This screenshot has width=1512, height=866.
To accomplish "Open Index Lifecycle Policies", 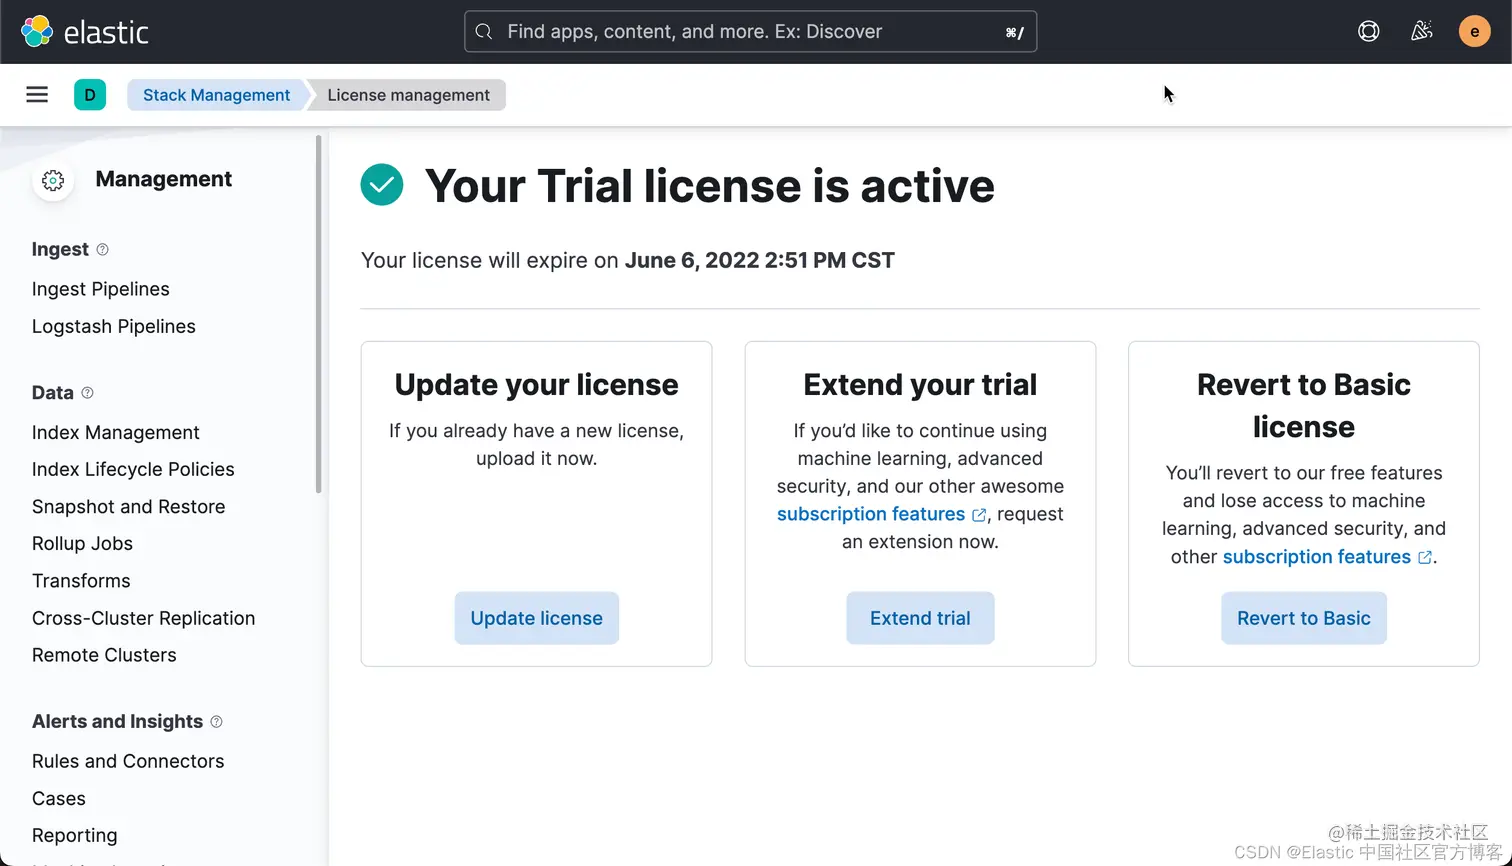I will (133, 469).
